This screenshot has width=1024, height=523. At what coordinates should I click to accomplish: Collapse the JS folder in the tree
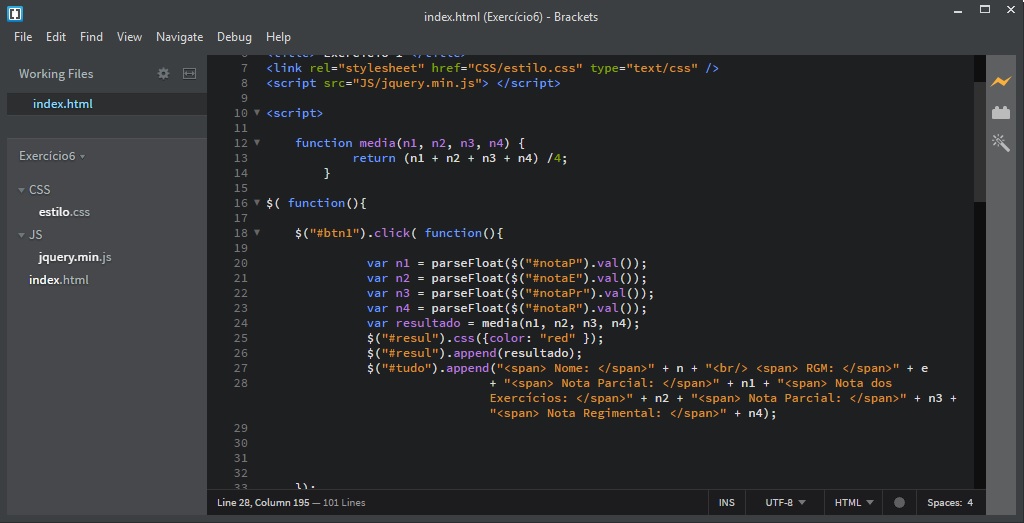point(22,235)
